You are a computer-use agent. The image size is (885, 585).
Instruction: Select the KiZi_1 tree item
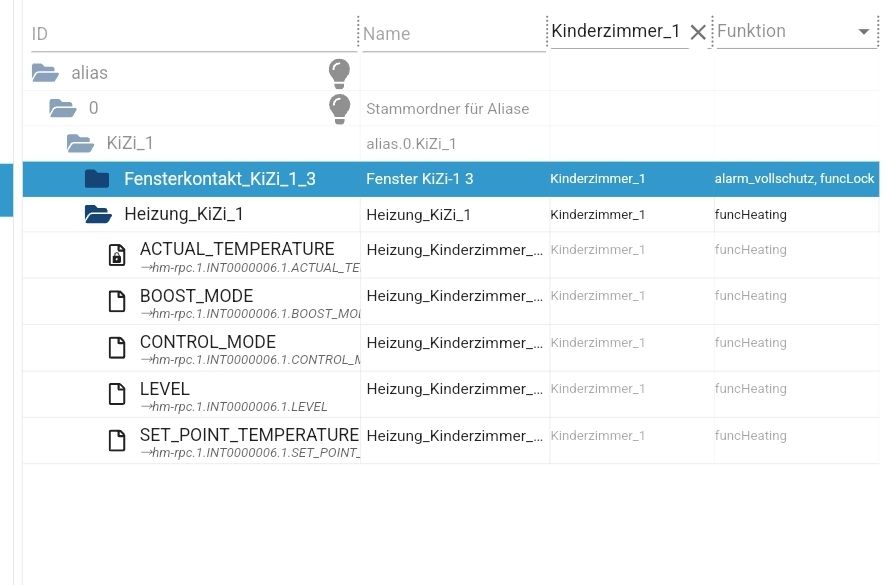click(x=130, y=143)
